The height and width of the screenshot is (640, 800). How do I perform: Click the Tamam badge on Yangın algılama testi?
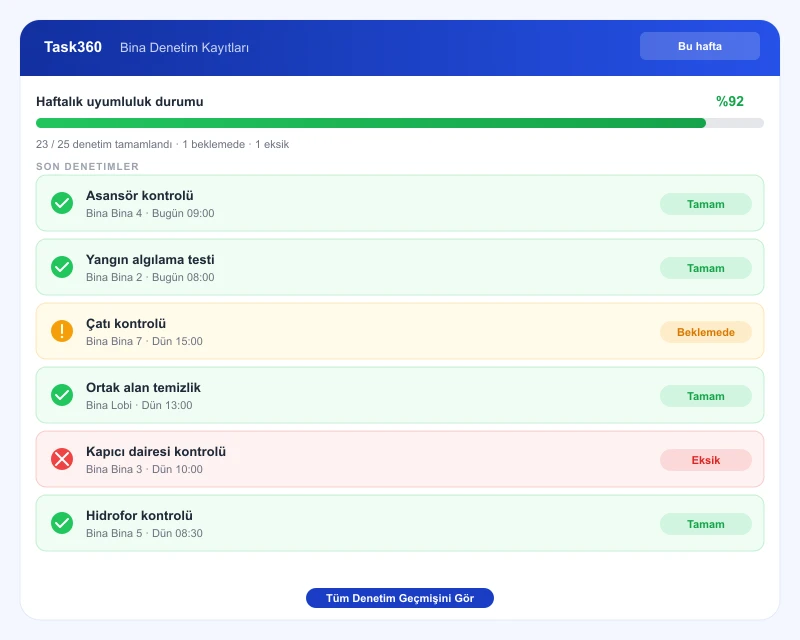(x=706, y=268)
